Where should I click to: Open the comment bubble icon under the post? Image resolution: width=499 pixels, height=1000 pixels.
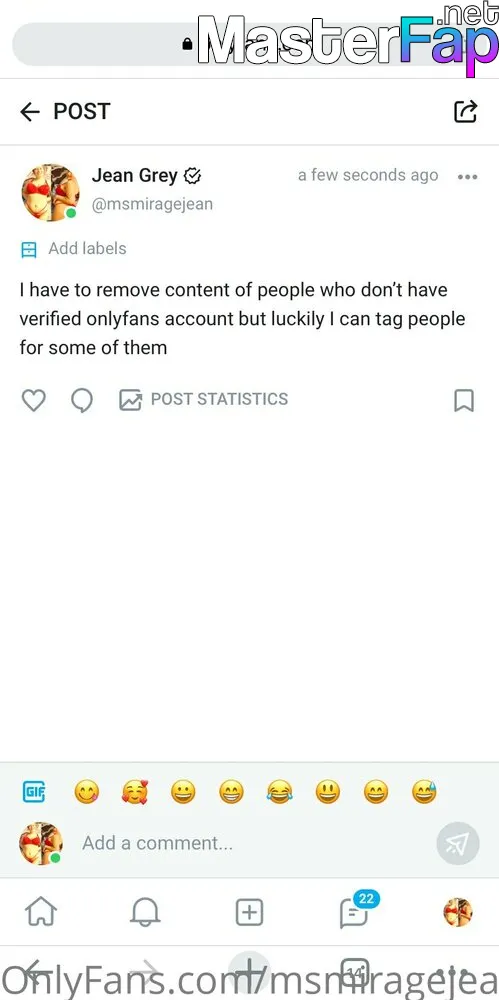click(82, 401)
